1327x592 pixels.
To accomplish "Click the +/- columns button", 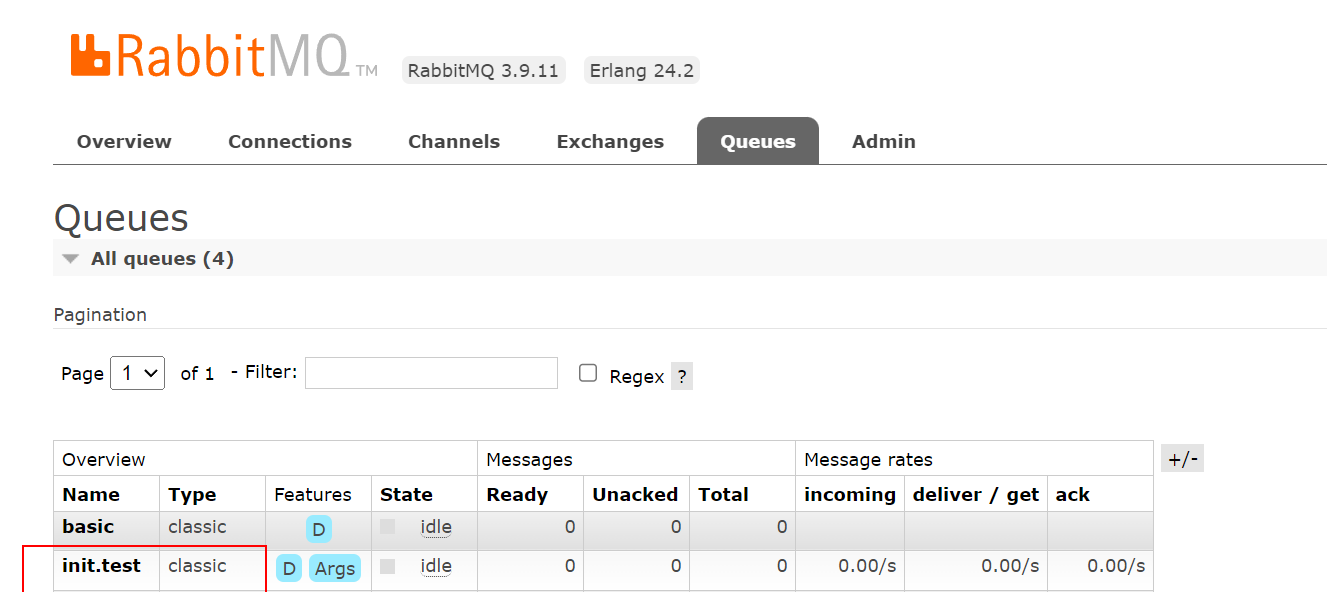I will point(1182,459).
